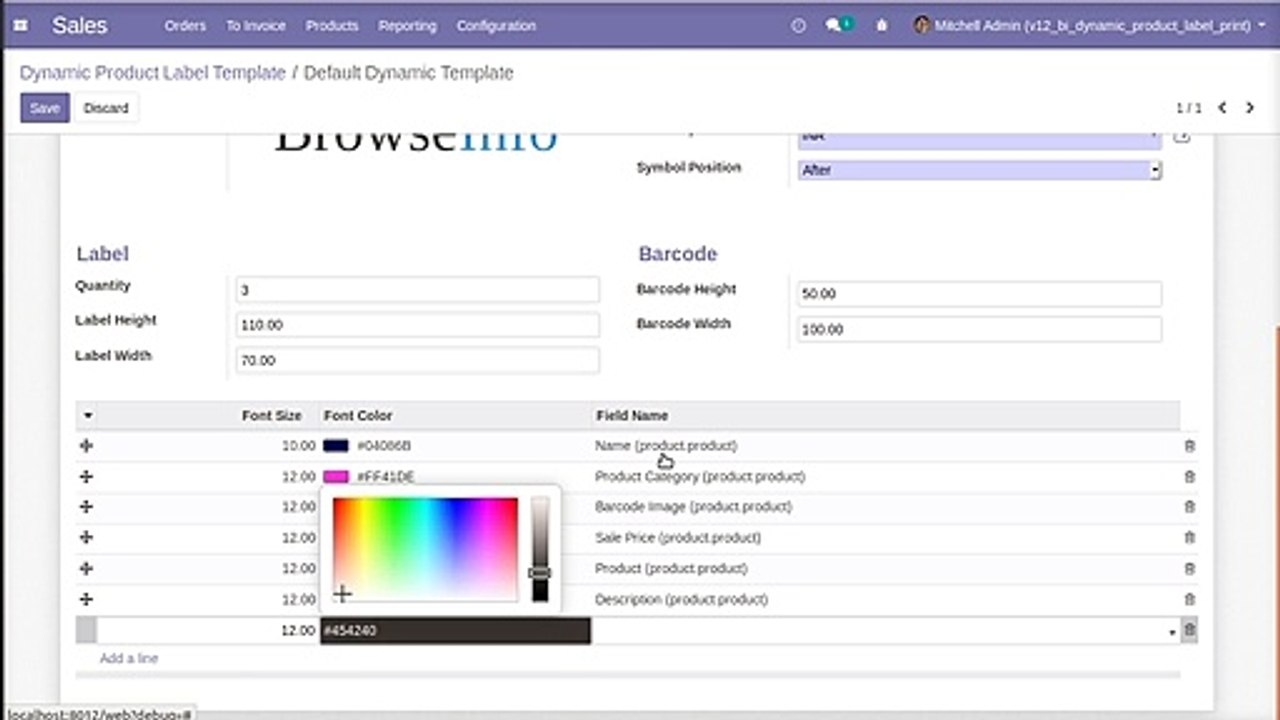The image size is (1280, 720).
Task: Open external link icon beside currency field
Action: click(1181, 135)
